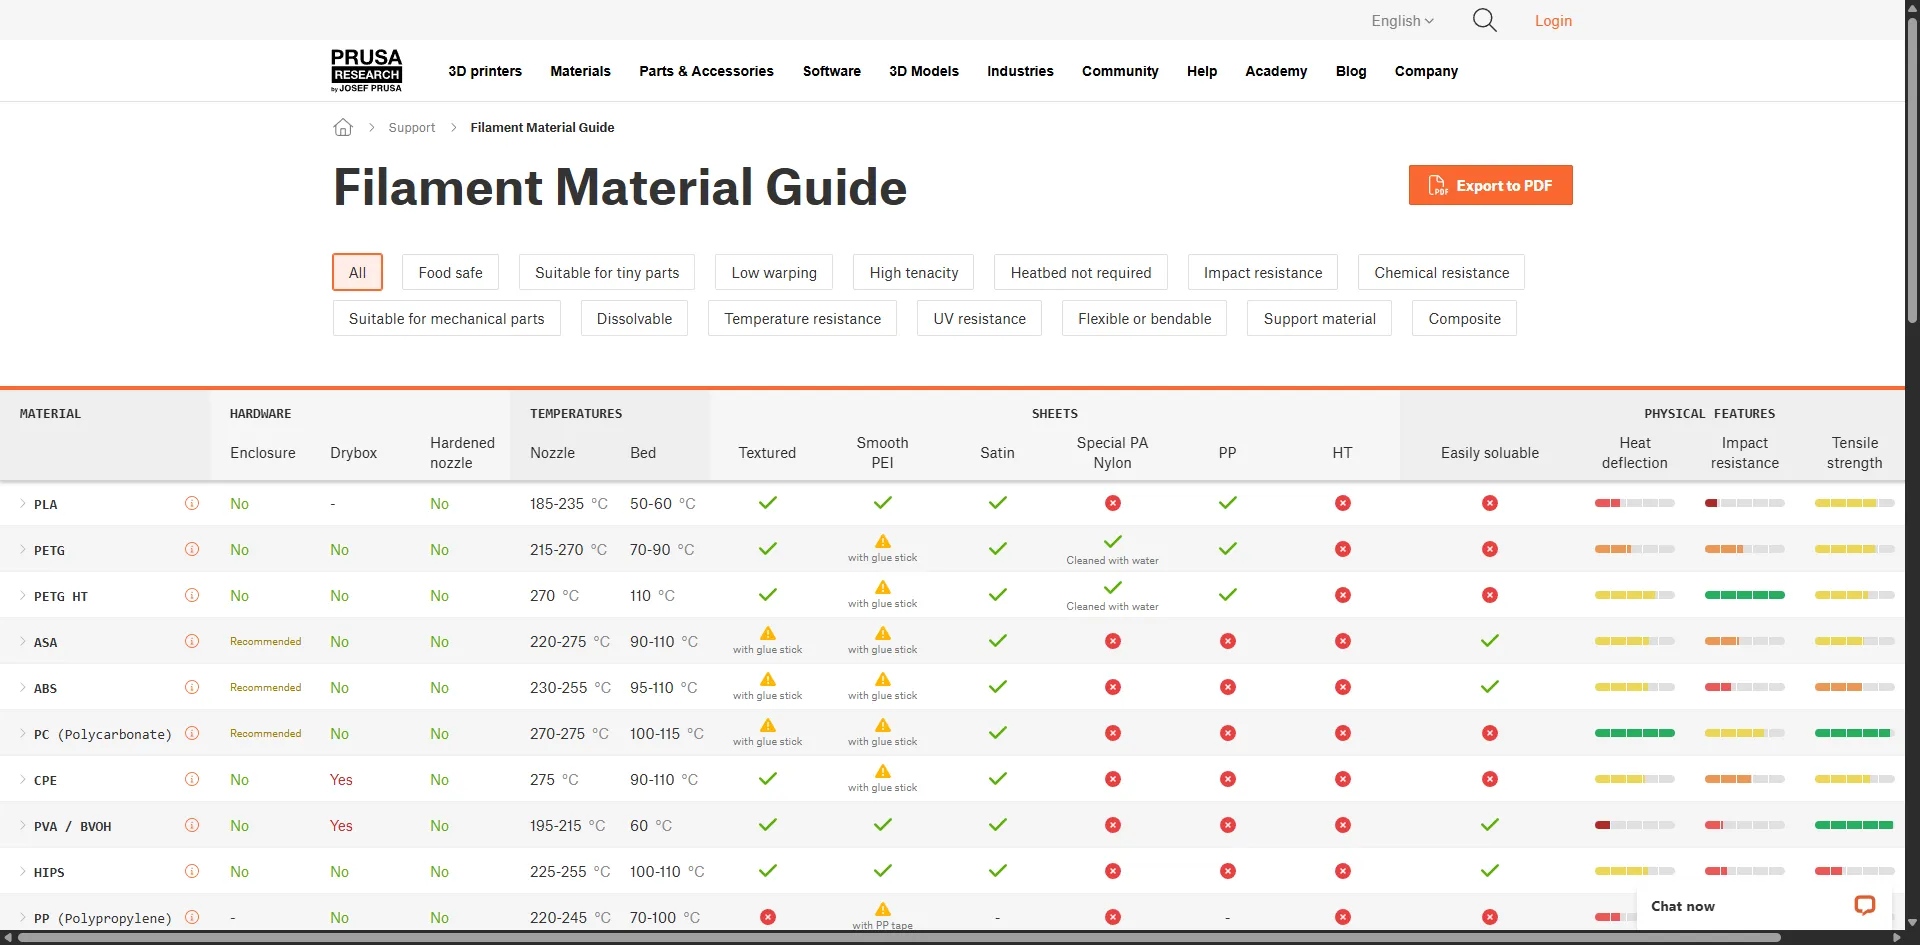
Task: Show PETG HT info icon details
Action: (x=192, y=595)
